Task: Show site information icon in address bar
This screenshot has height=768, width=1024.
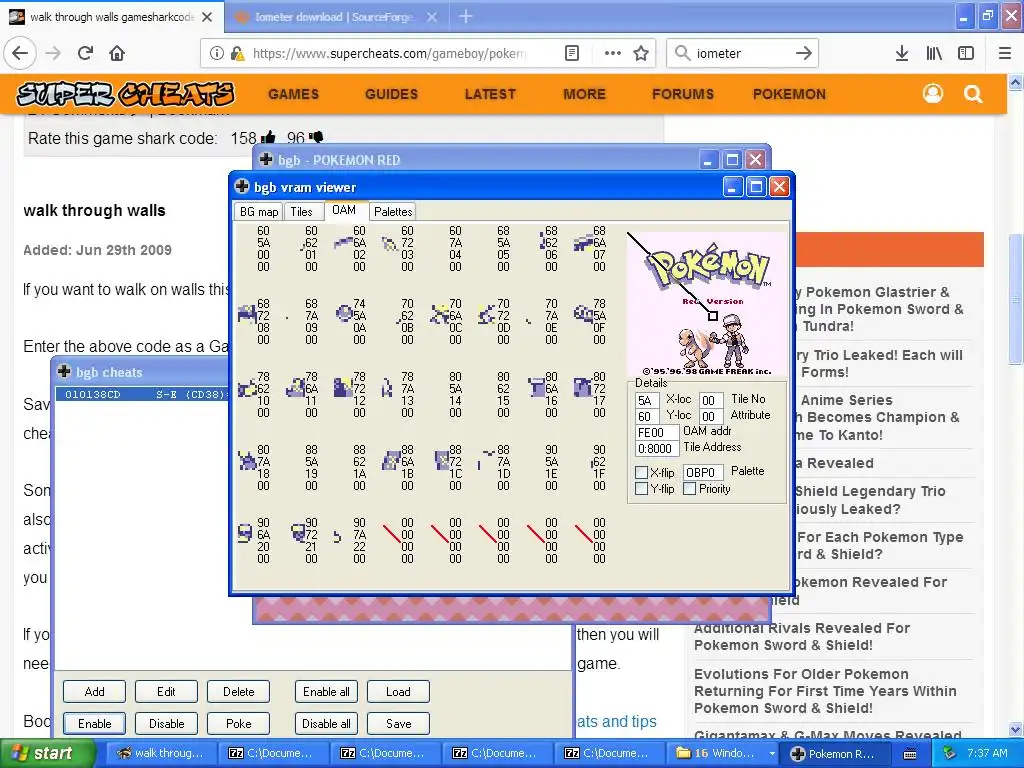Action: click(216, 53)
